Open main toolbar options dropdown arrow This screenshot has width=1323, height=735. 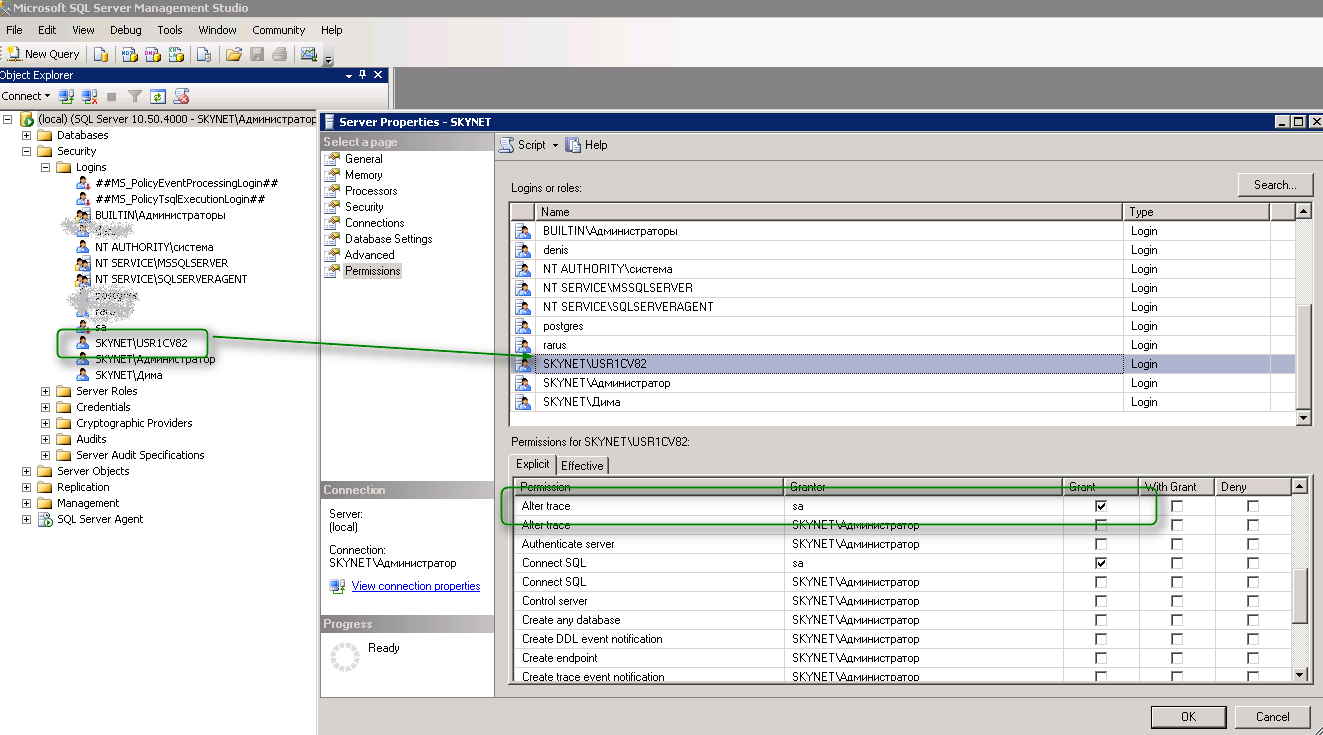point(328,58)
